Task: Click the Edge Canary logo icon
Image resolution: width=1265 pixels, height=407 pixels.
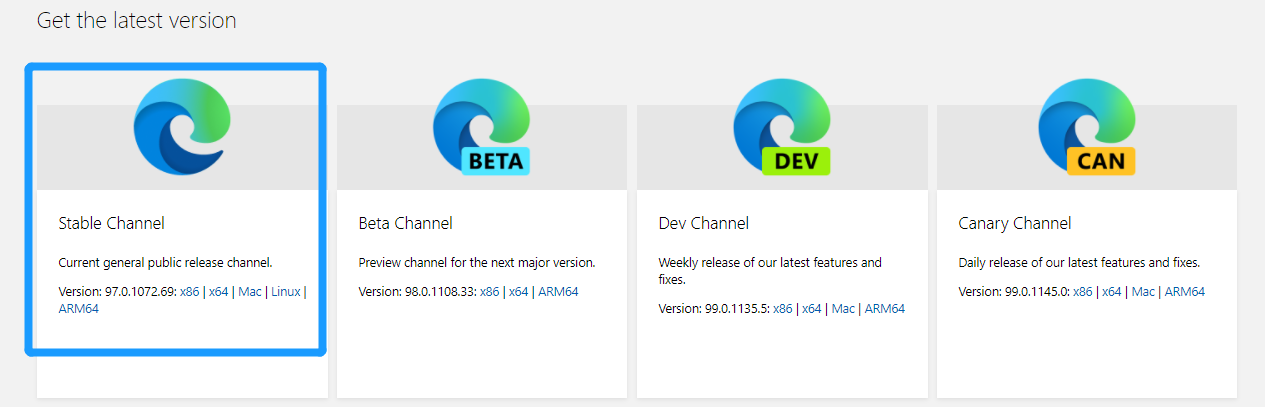Action: (x=1086, y=127)
